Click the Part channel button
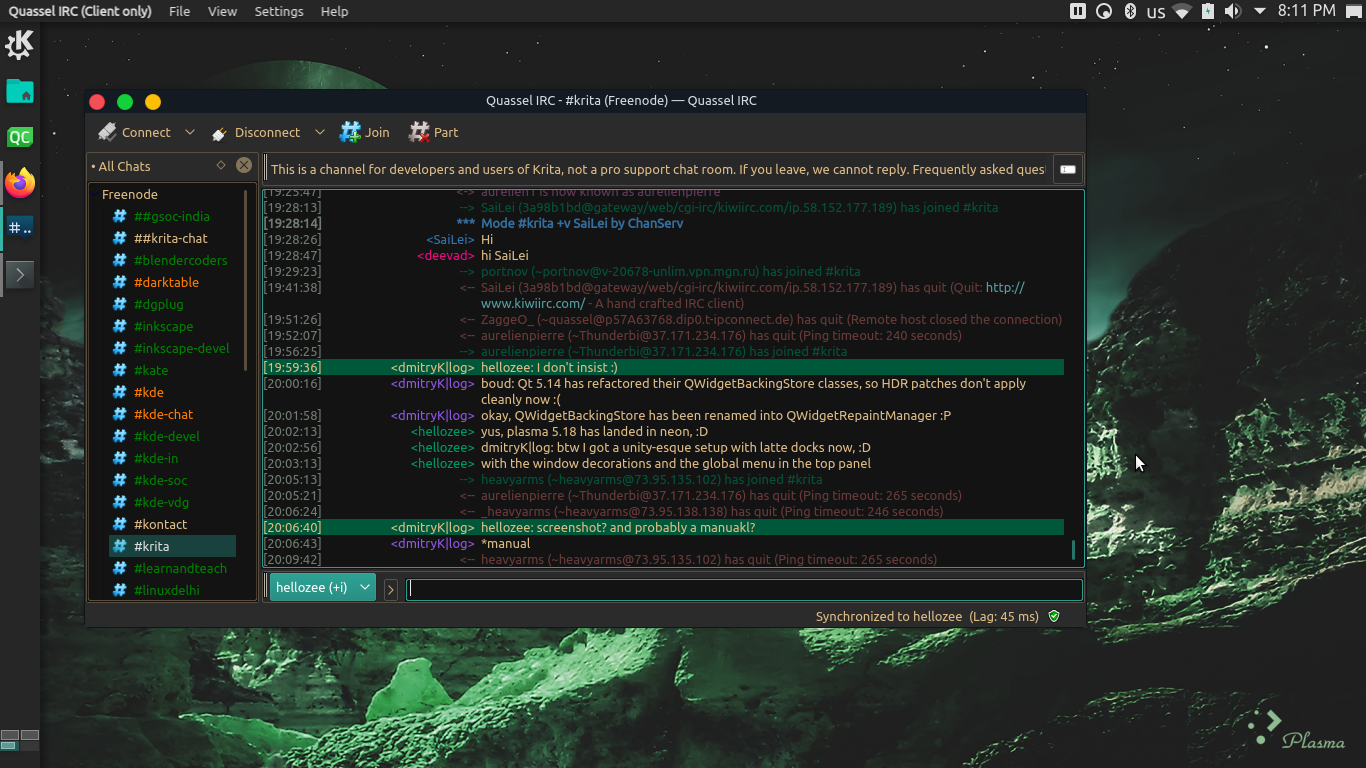Viewport: 1366px width, 768px height. (x=433, y=132)
